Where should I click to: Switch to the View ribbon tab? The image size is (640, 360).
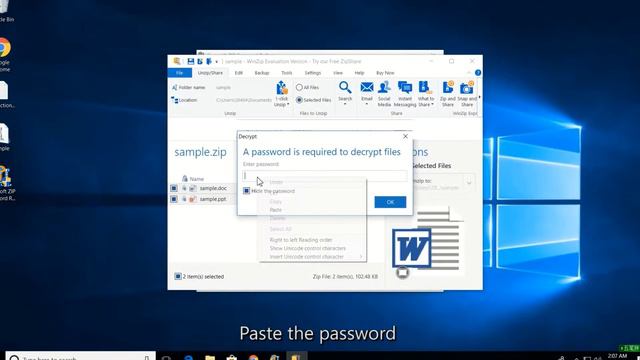pos(338,73)
